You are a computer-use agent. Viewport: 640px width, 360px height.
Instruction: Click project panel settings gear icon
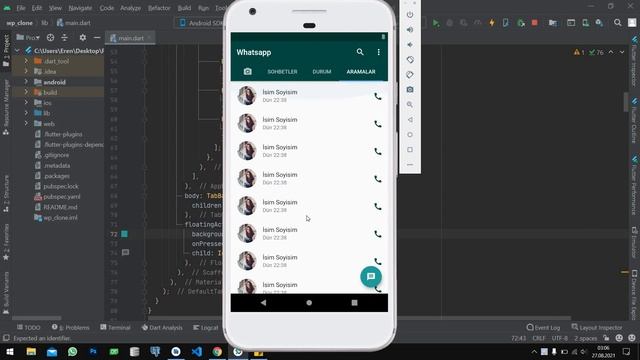click(82, 38)
